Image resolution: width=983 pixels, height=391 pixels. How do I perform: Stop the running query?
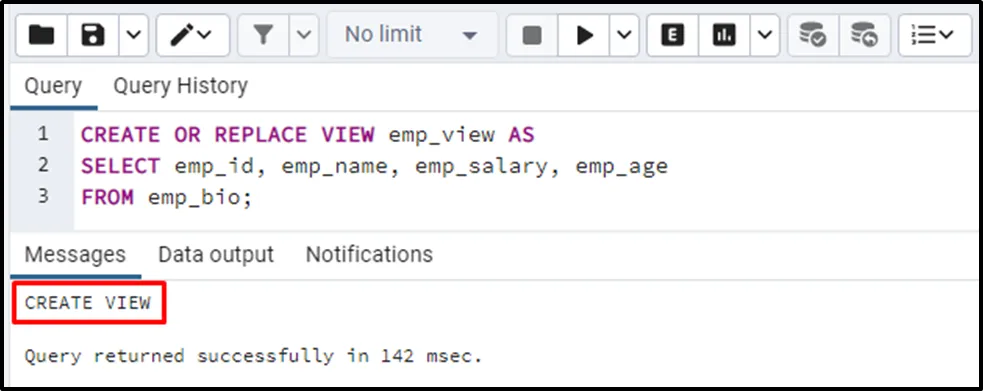click(x=532, y=35)
